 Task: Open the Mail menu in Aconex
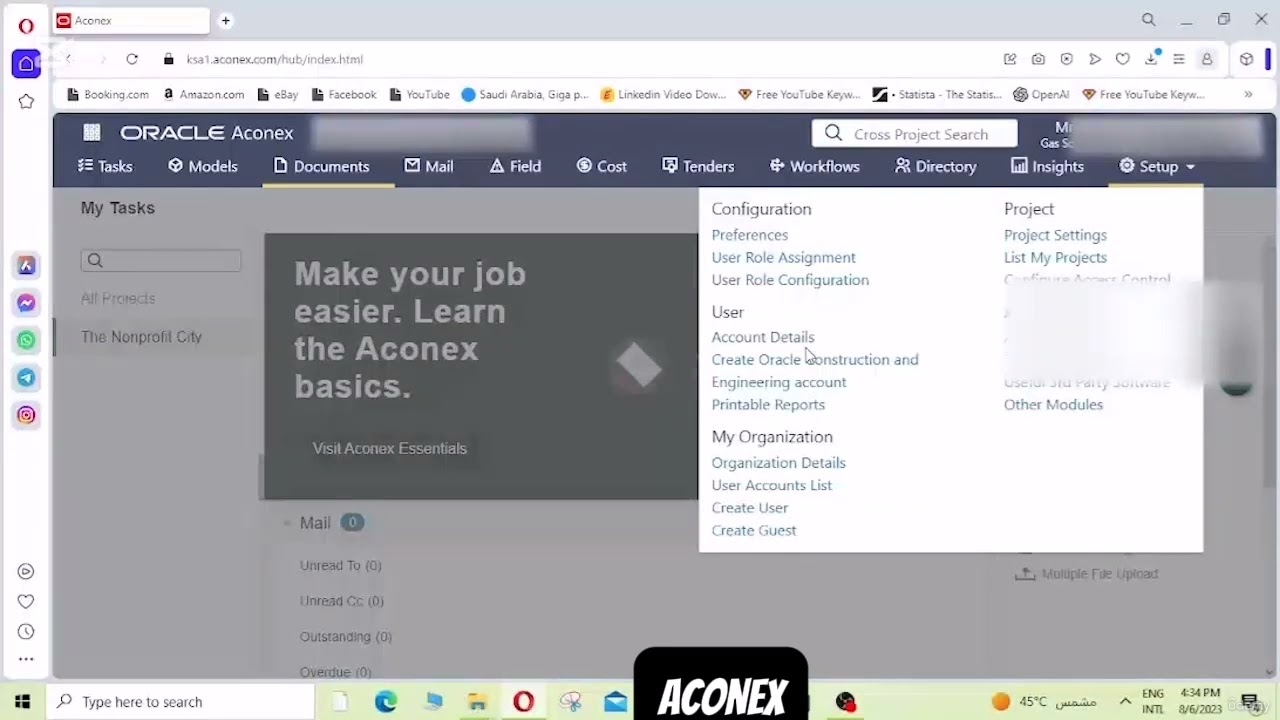(x=429, y=166)
